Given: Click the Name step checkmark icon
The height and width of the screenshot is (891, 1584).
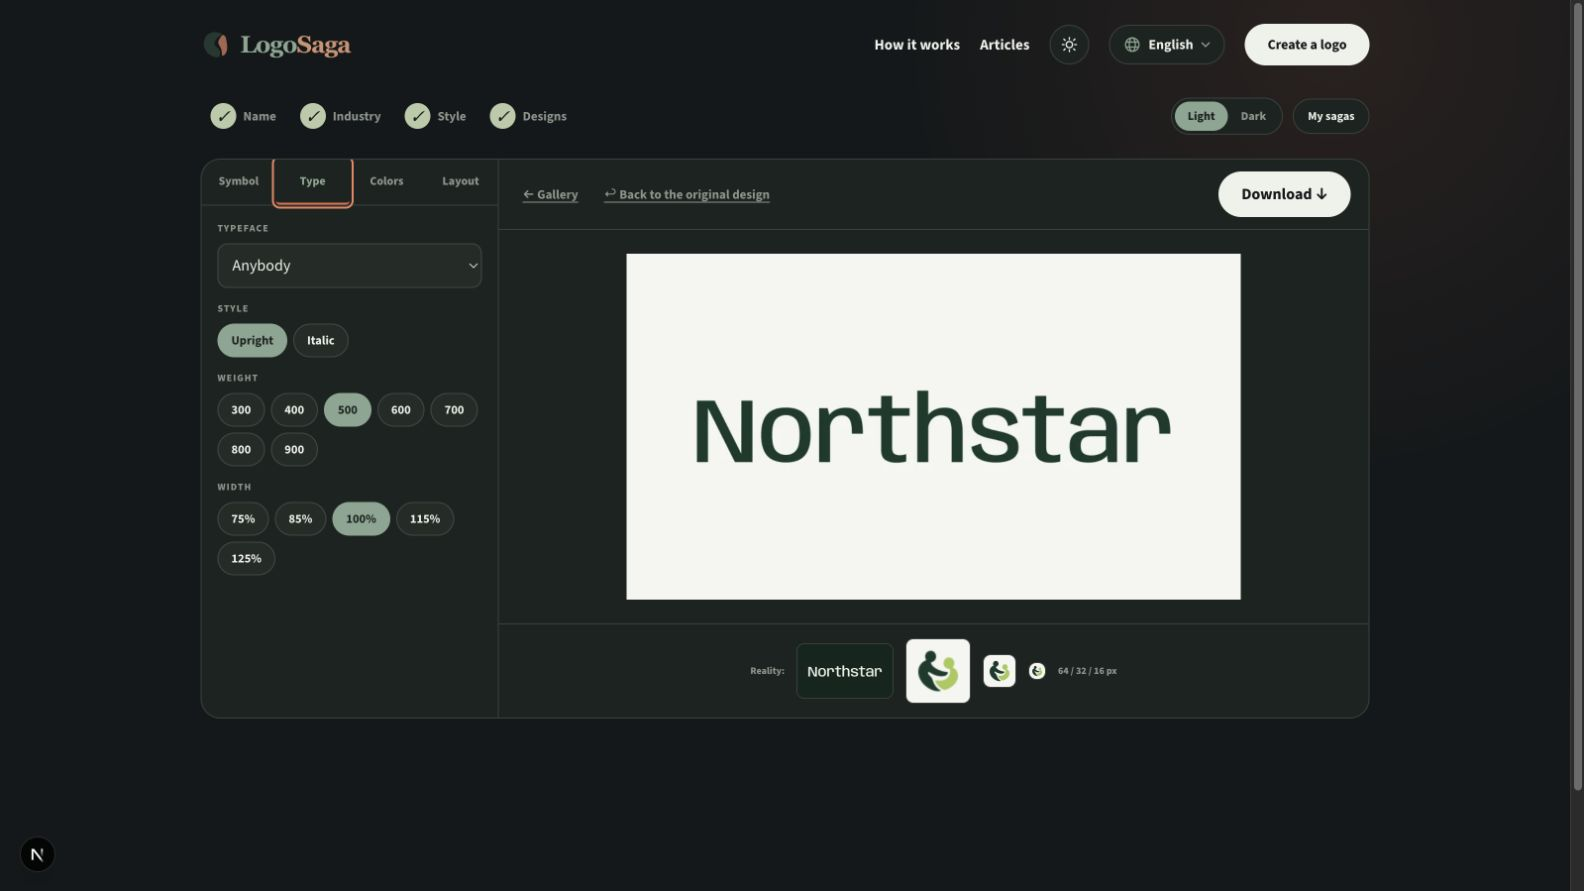Looking at the screenshot, I should point(223,116).
